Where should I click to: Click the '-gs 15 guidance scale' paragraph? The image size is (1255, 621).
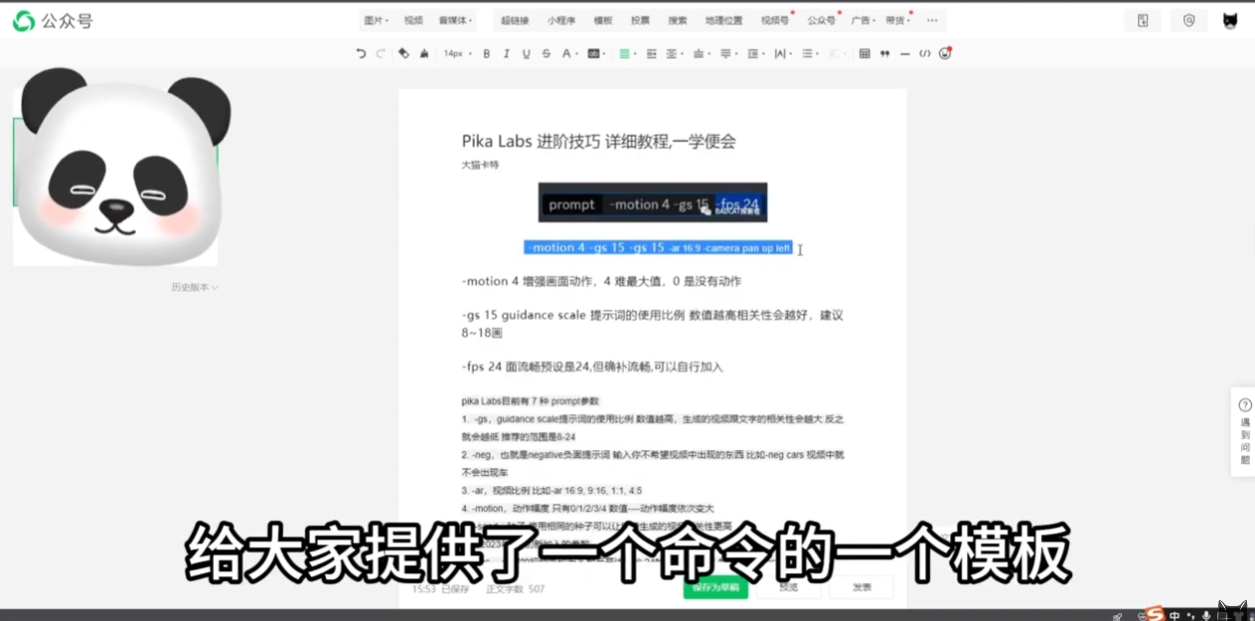point(652,323)
